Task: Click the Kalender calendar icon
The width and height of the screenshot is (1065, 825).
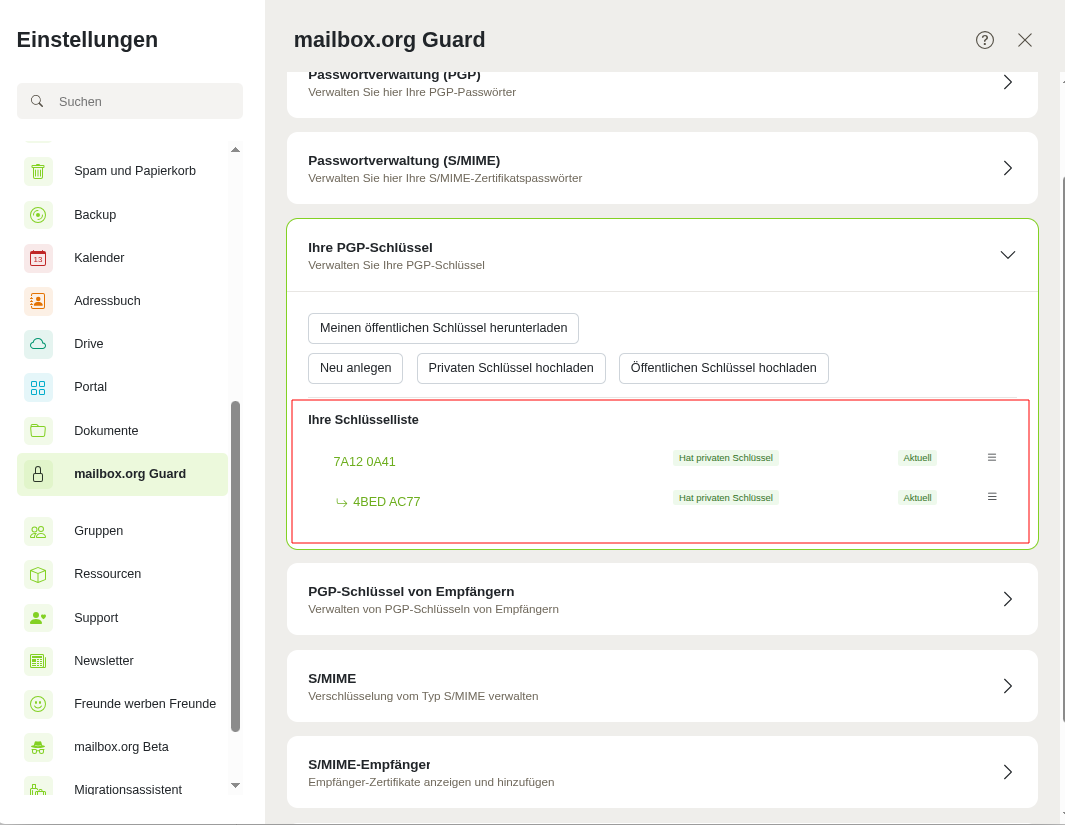Action: pos(38,258)
